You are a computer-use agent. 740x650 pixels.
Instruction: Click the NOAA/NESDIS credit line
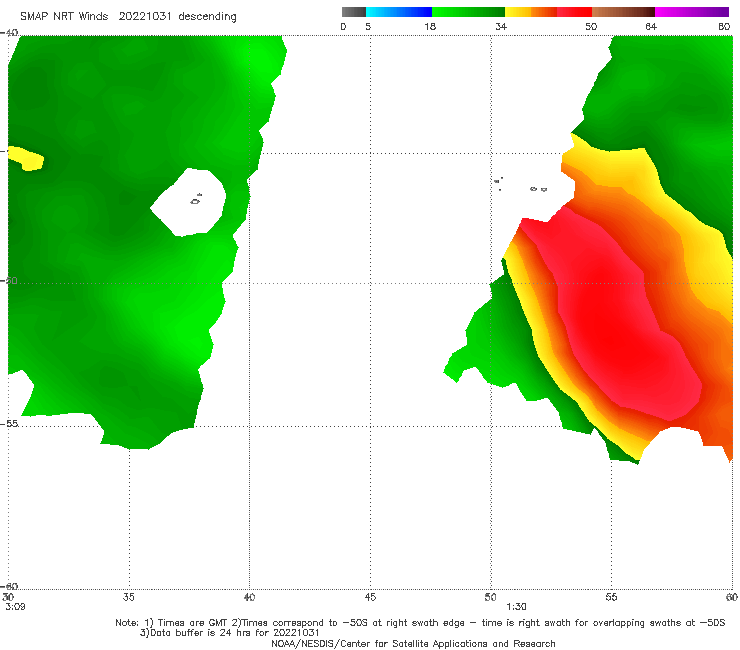pyautogui.click(x=413, y=644)
